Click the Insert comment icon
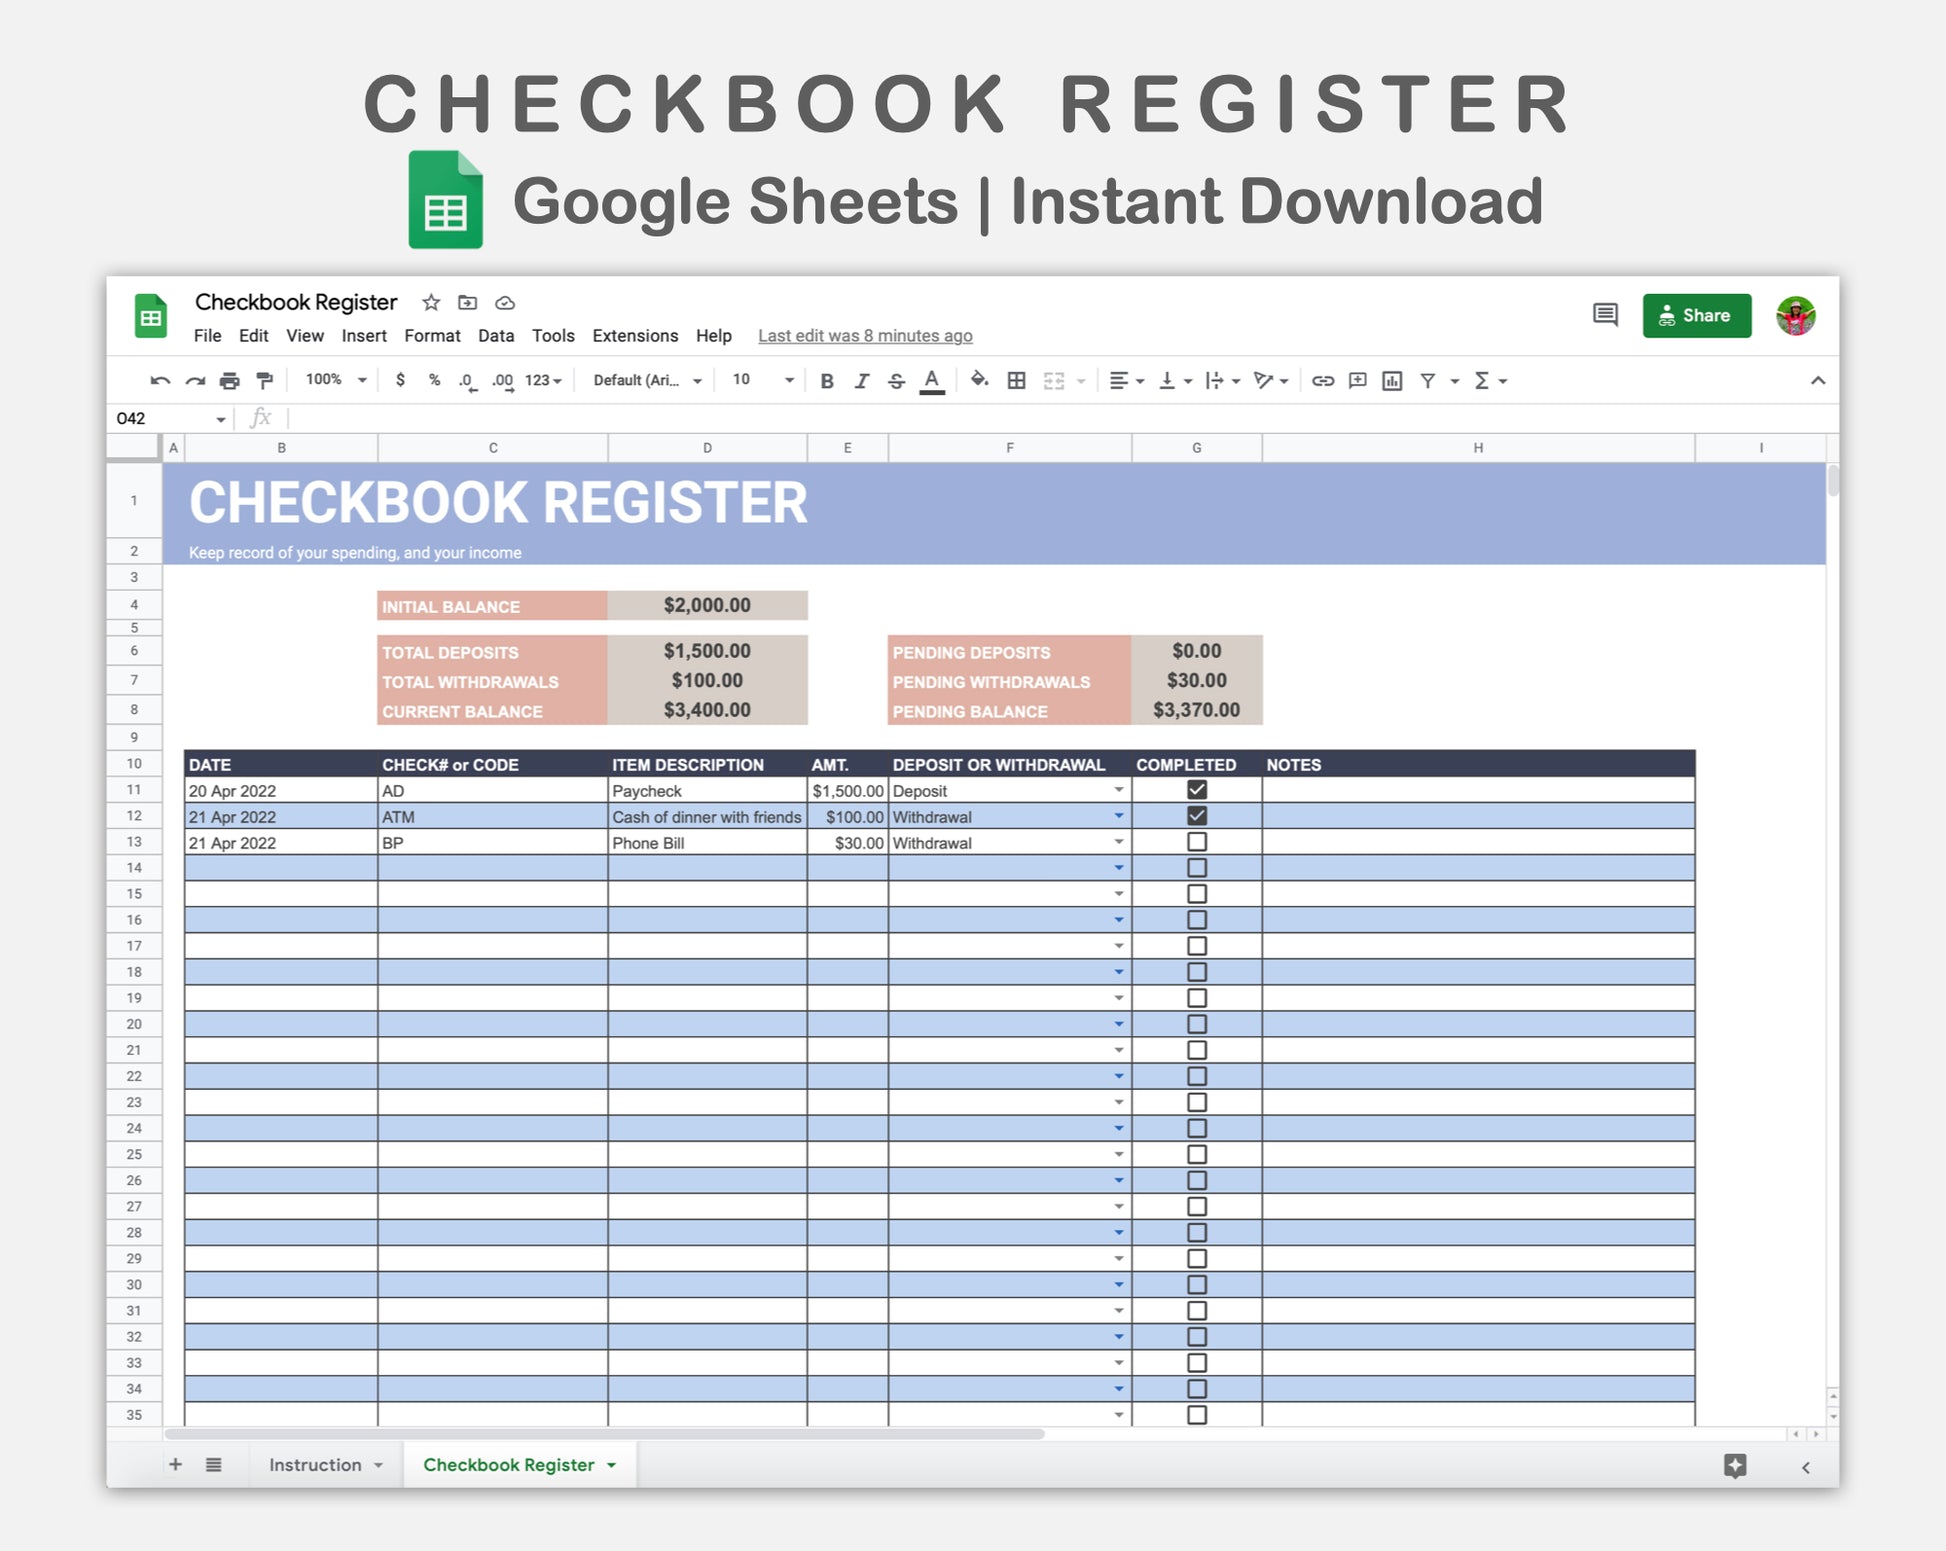1946x1551 pixels. tap(1357, 380)
